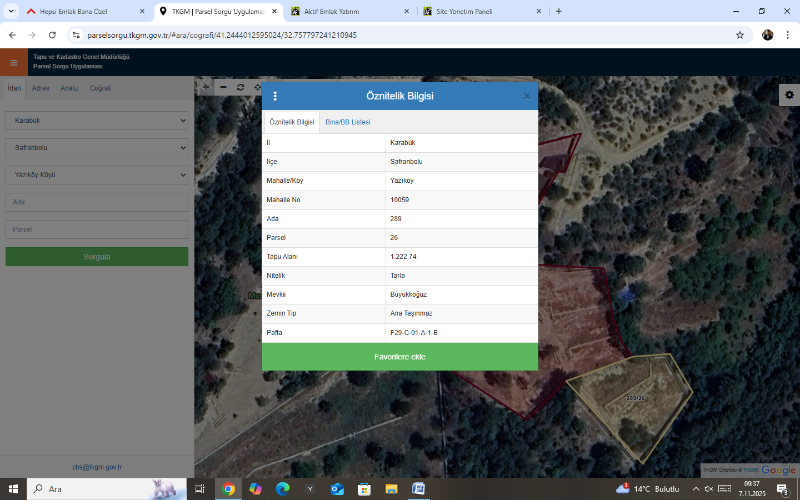Expand the Yazıköy Köyü neighborhood dropdown

[x=96, y=172]
